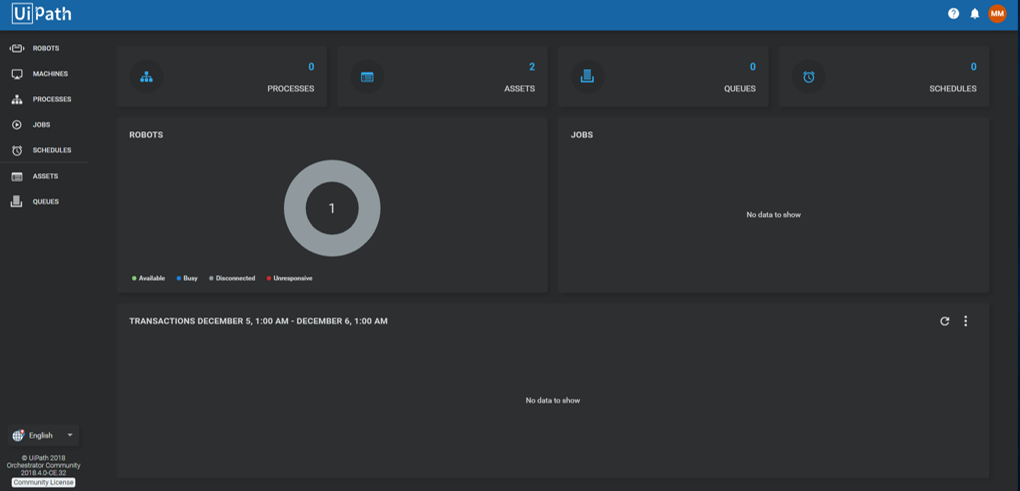
Task: Toggle Unresponsive legend in Robots chart
Action: click(x=289, y=278)
